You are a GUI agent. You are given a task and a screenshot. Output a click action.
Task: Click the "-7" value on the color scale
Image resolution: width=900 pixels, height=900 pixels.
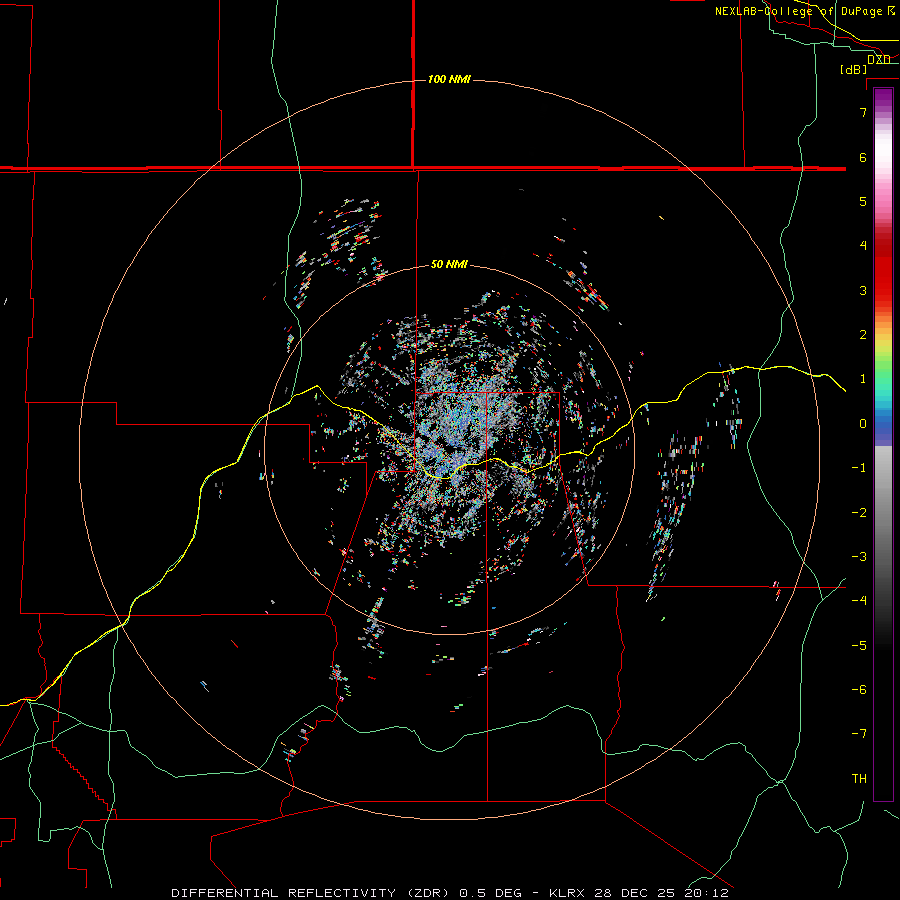(x=859, y=734)
